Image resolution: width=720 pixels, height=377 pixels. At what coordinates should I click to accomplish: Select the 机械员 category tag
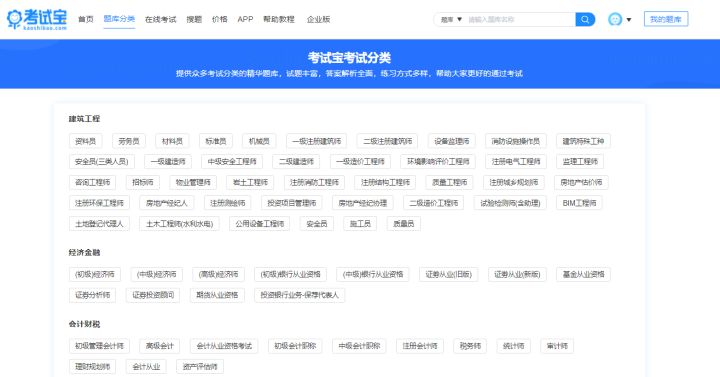click(259, 141)
